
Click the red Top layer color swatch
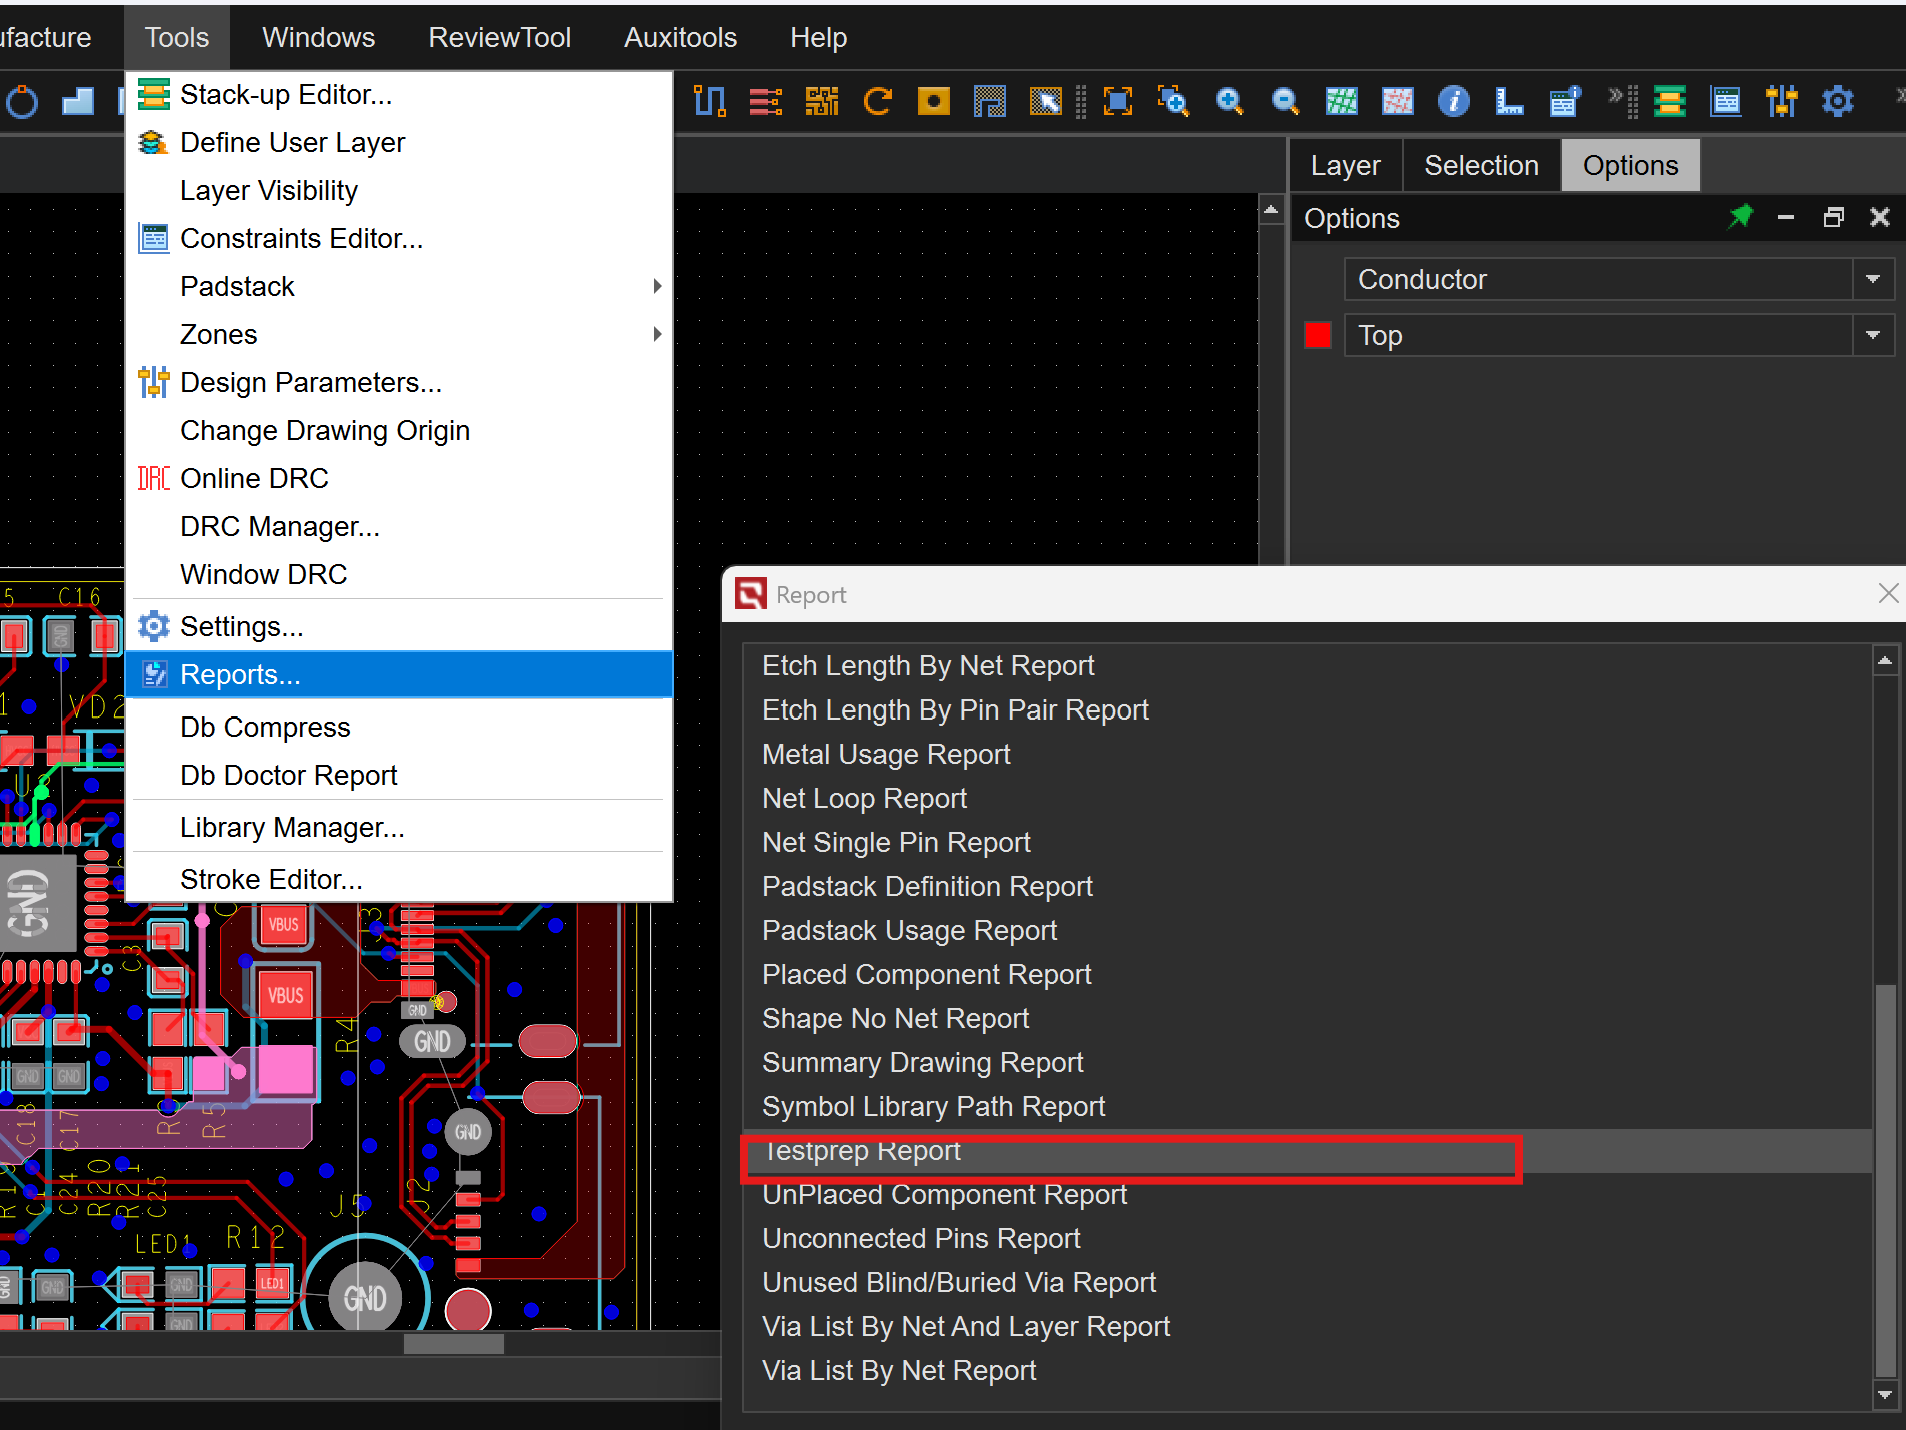1317,335
